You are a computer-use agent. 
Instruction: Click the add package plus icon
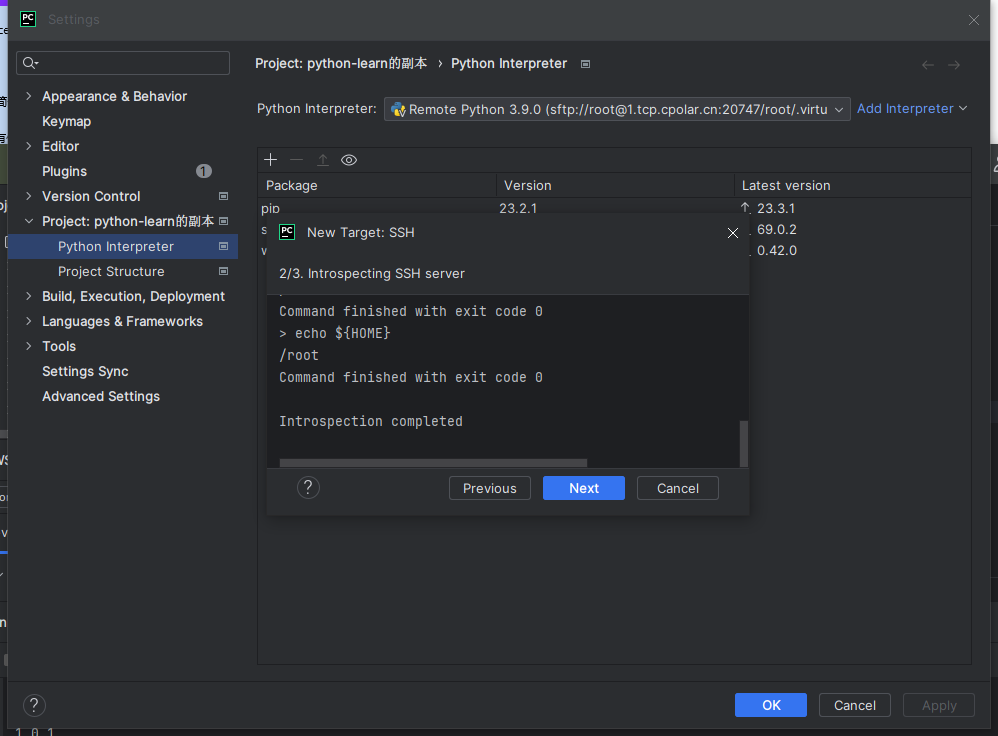270,160
